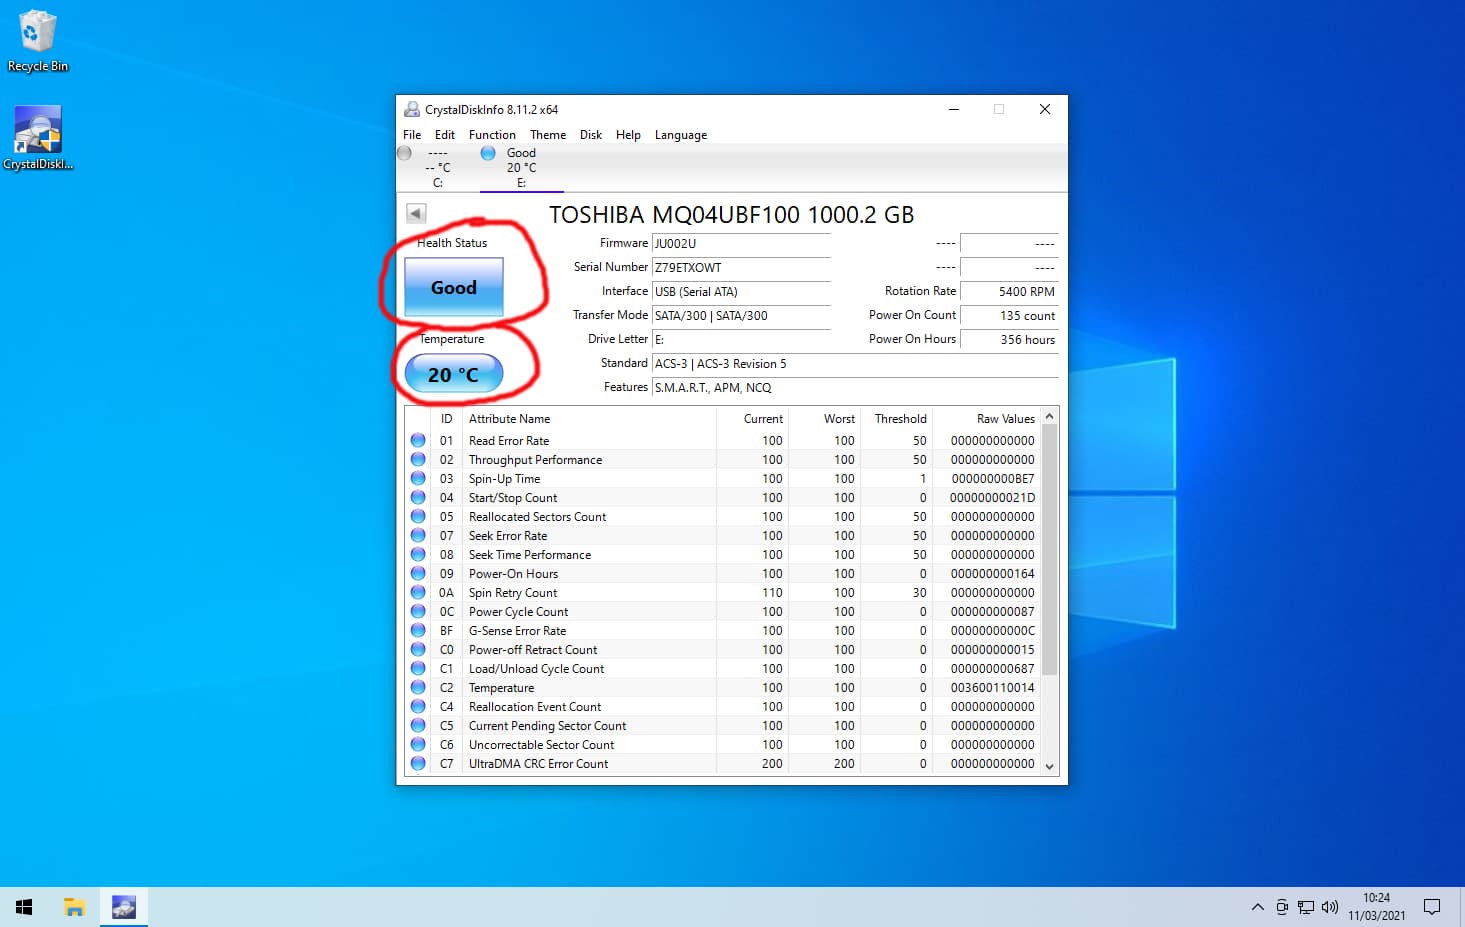Show hidden tray icons chevron

point(1257,907)
